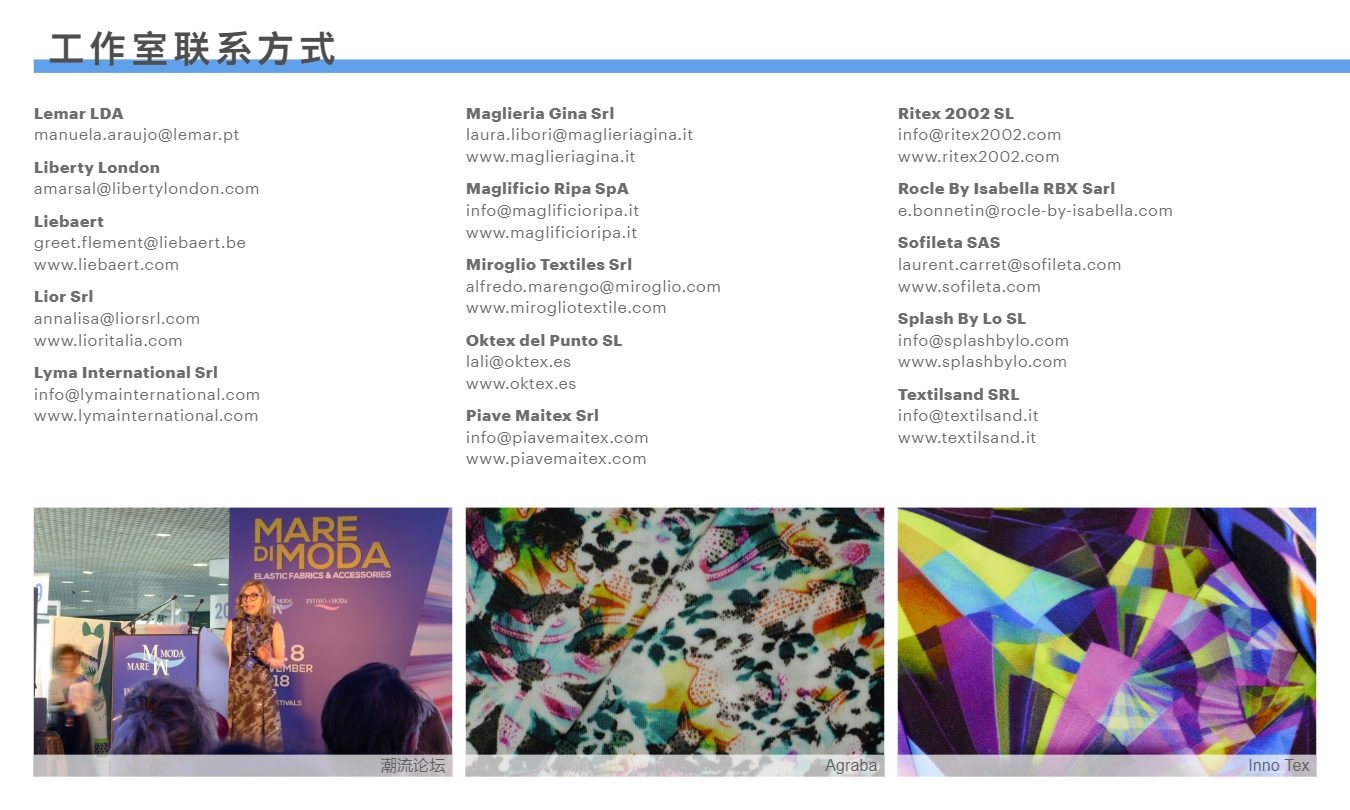Click the www.ritex2002.com link
The image size is (1350, 810).
click(978, 157)
